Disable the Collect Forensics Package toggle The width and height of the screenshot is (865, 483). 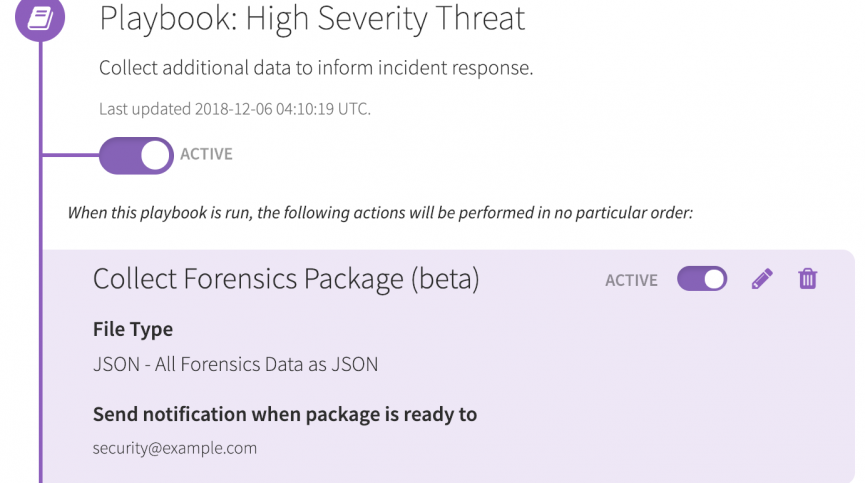click(702, 279)
